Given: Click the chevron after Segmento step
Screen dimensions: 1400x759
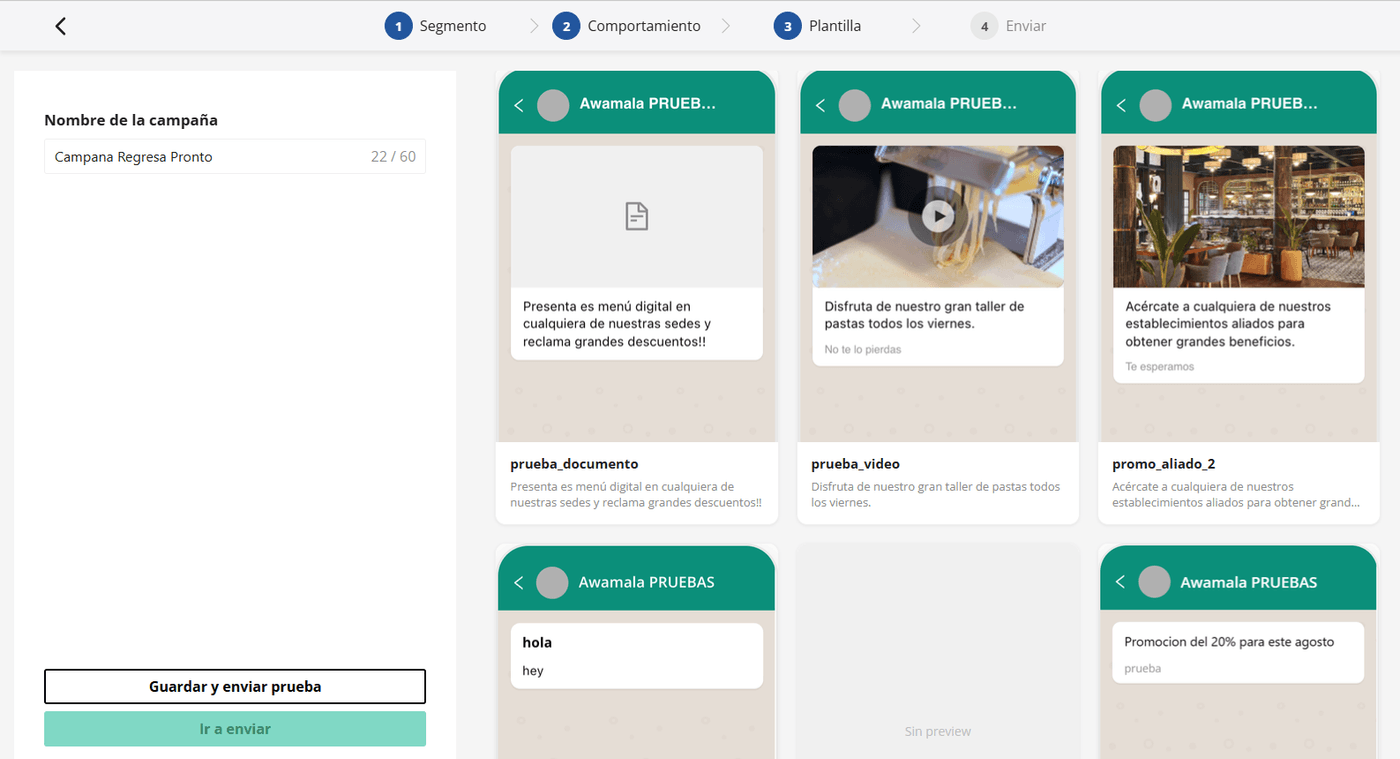Looking at the screenshot, I should point(534,27).
